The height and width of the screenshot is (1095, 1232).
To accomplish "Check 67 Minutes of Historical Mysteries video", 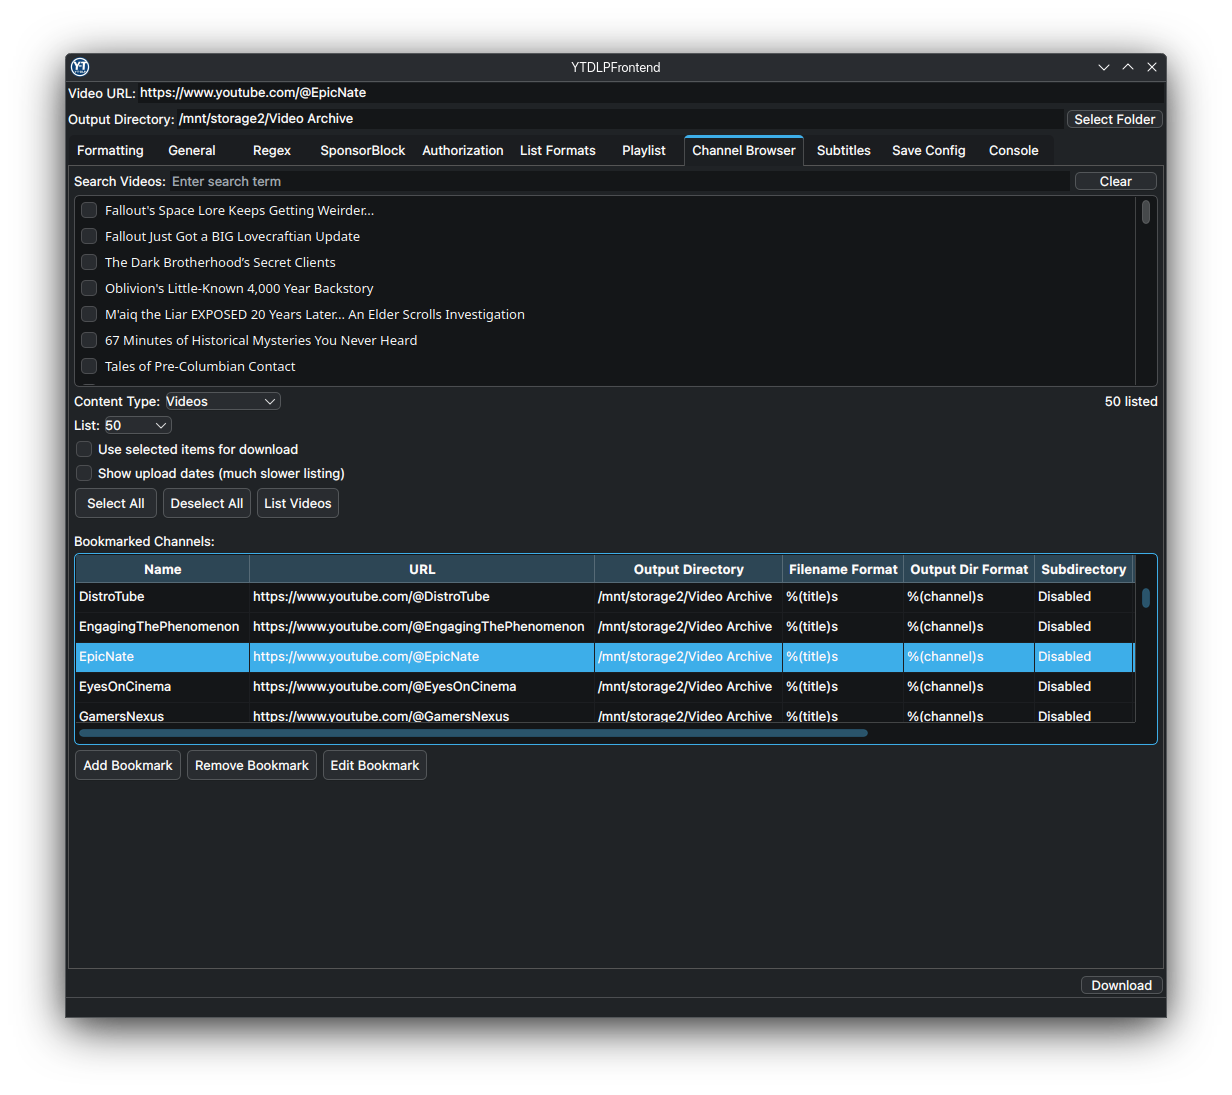I will pyautogui.click(x=89, y=340).
